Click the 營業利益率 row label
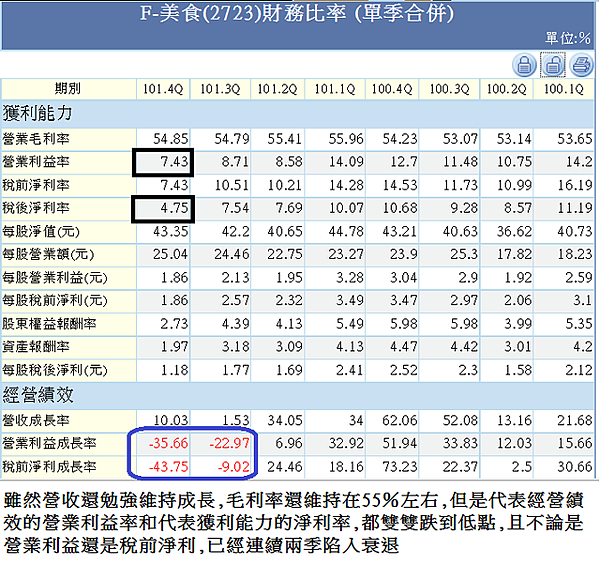The width and height of the screenshot is (600, 564). [36, 162]
